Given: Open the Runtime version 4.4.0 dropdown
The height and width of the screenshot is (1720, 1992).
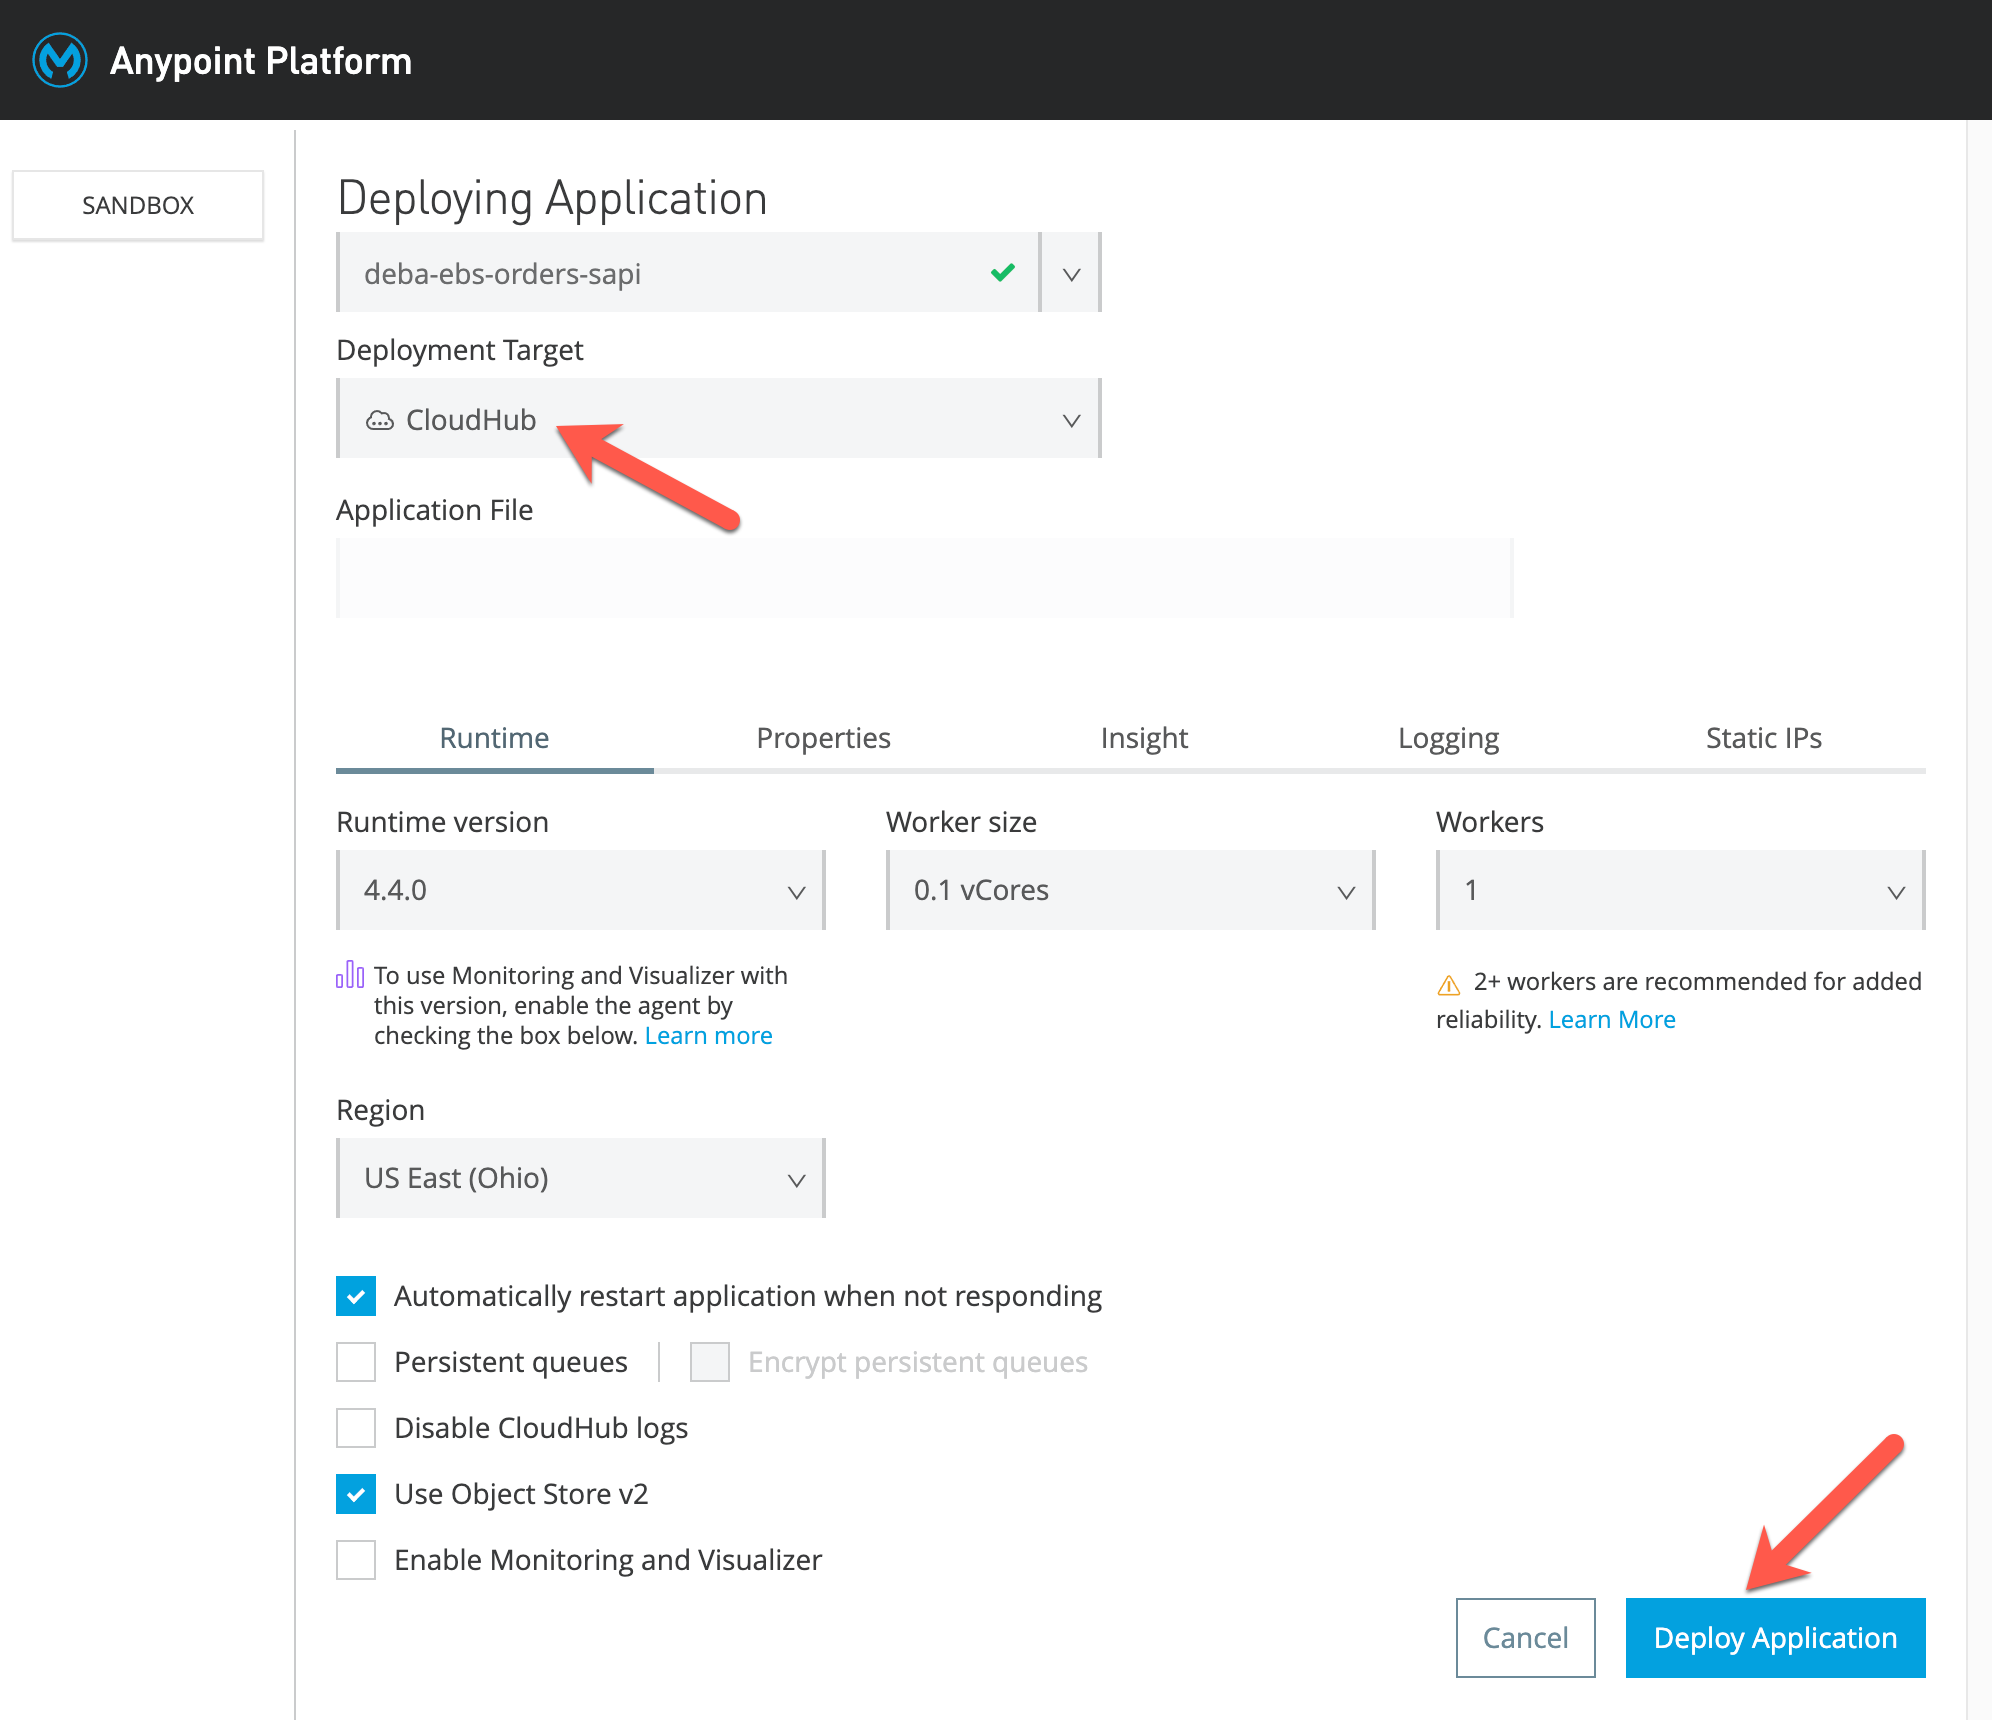Looking at the screenshot, I should [x=581, y=890].
